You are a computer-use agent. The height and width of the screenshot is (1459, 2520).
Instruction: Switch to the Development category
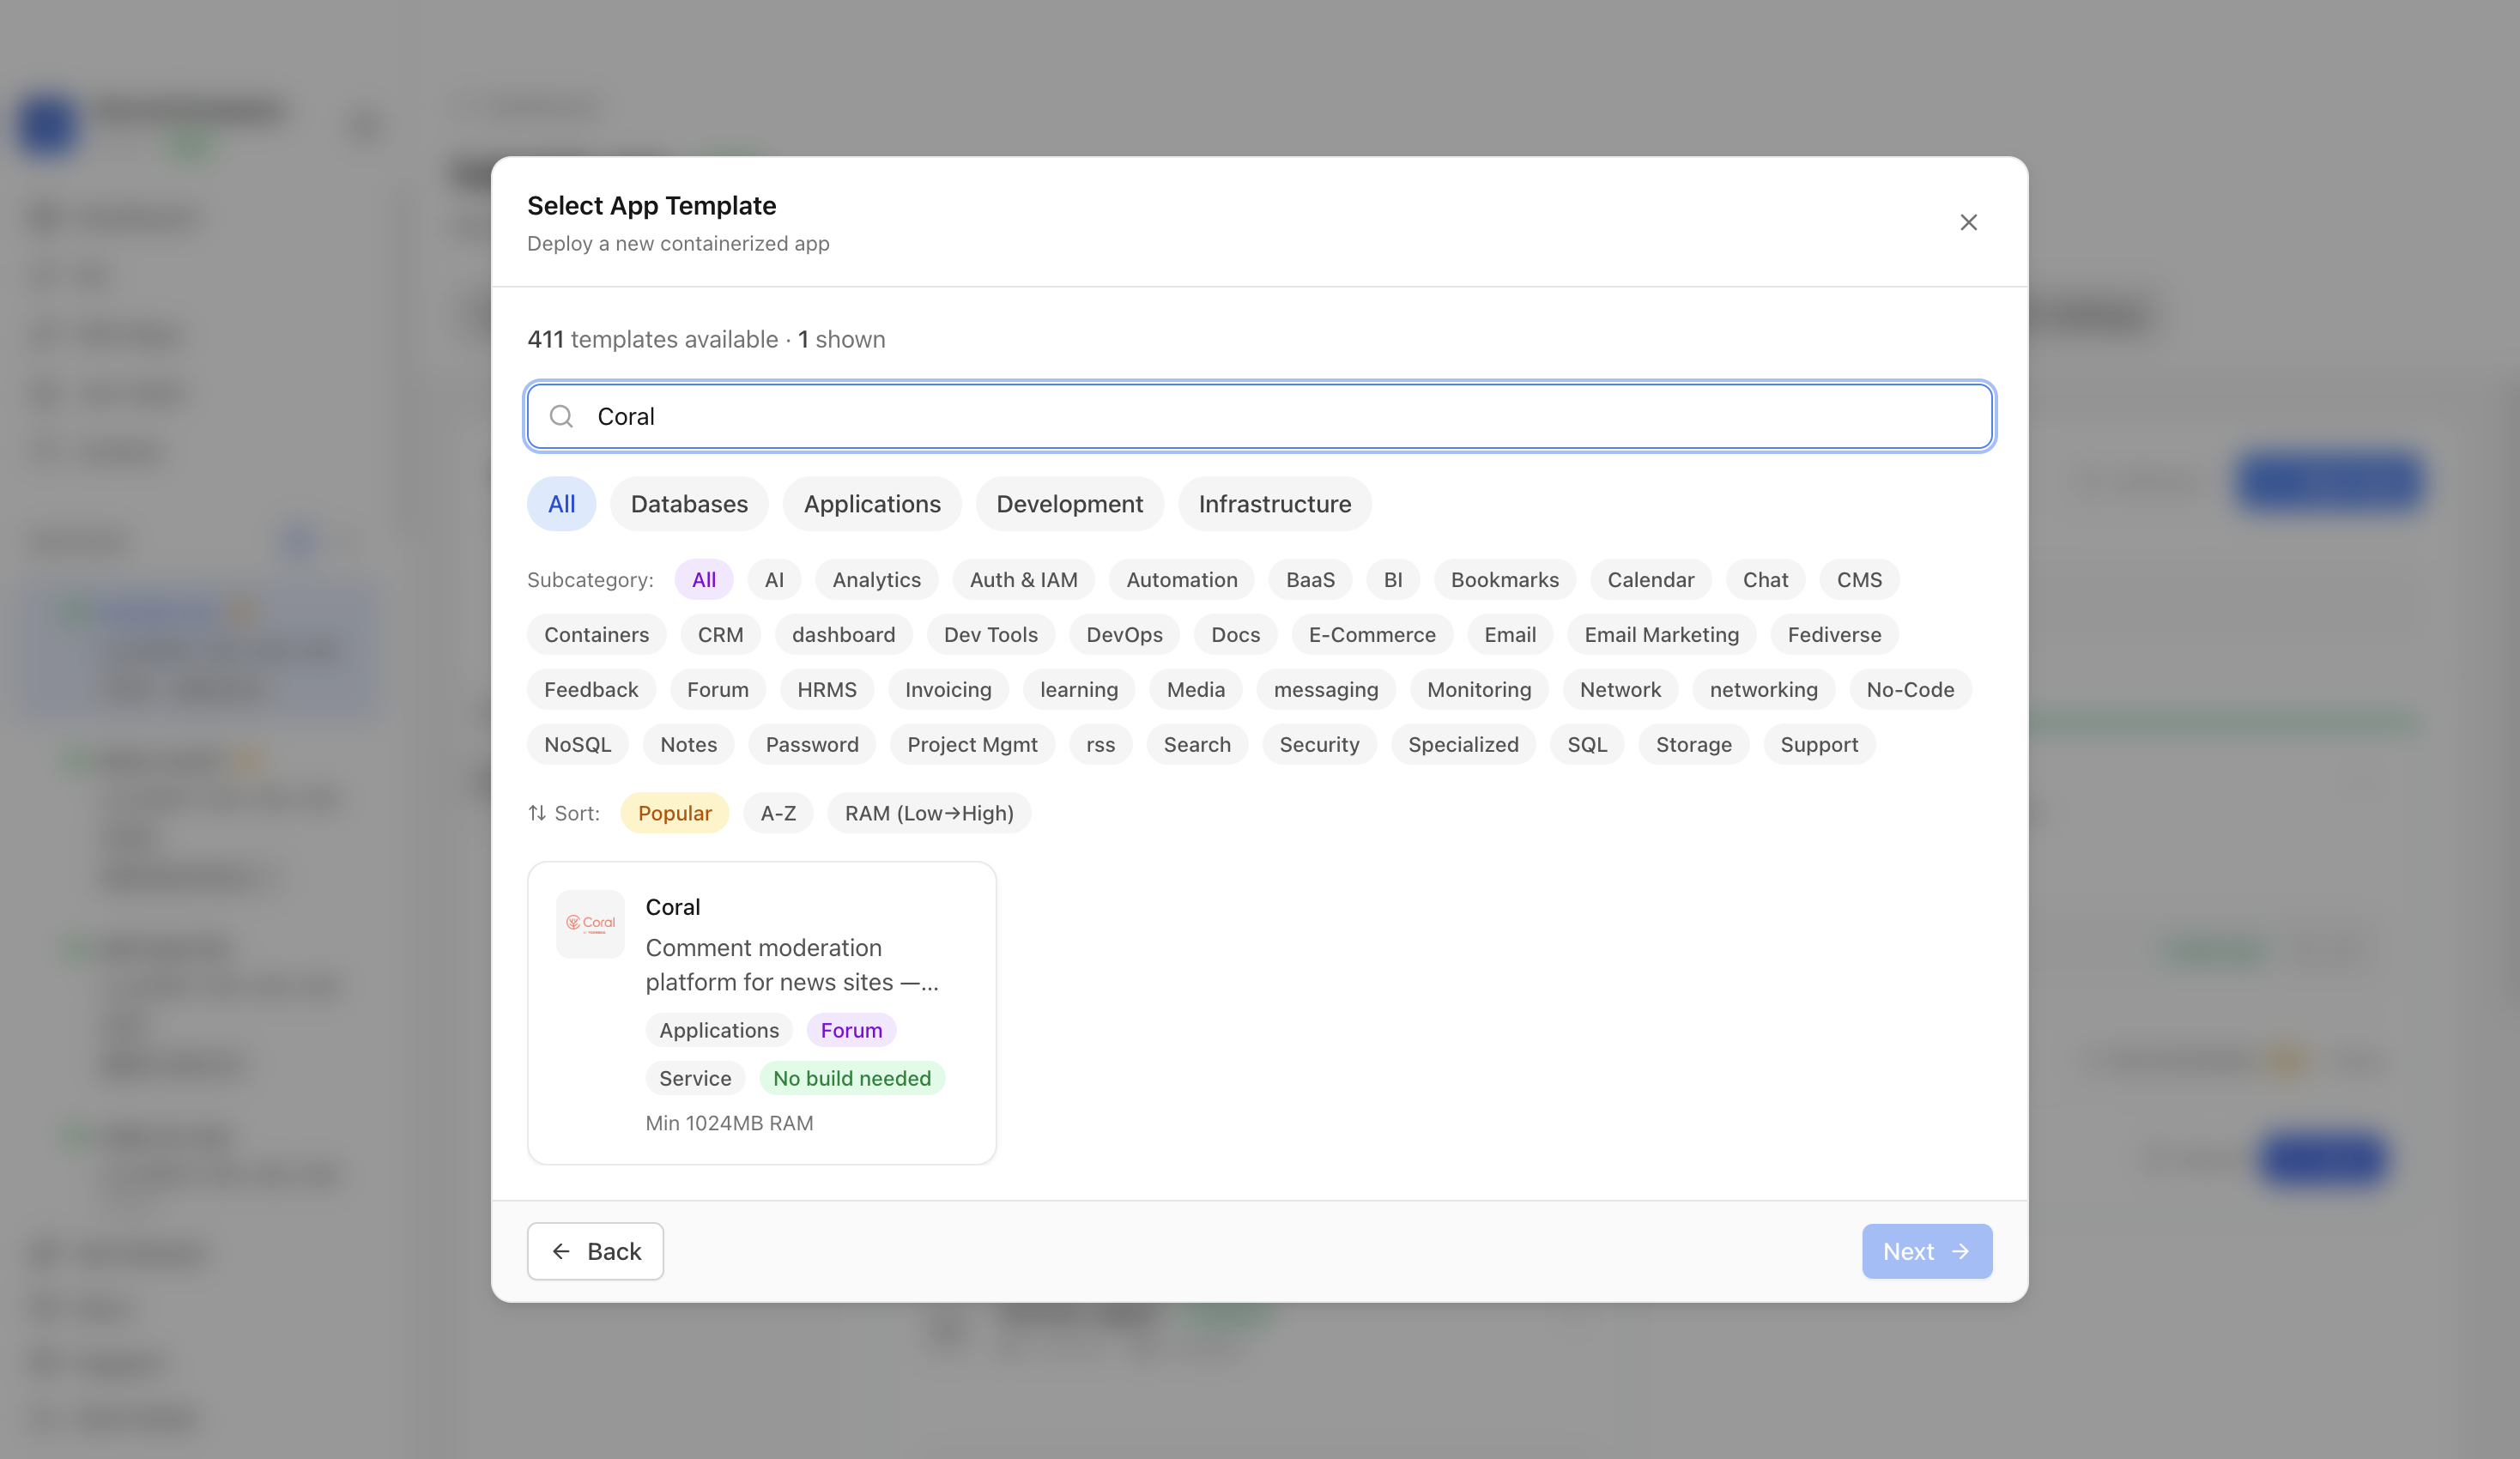(1069, 504)
